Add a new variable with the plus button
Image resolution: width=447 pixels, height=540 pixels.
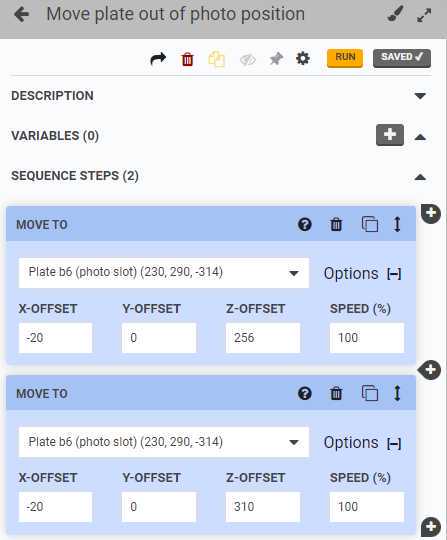390,135
